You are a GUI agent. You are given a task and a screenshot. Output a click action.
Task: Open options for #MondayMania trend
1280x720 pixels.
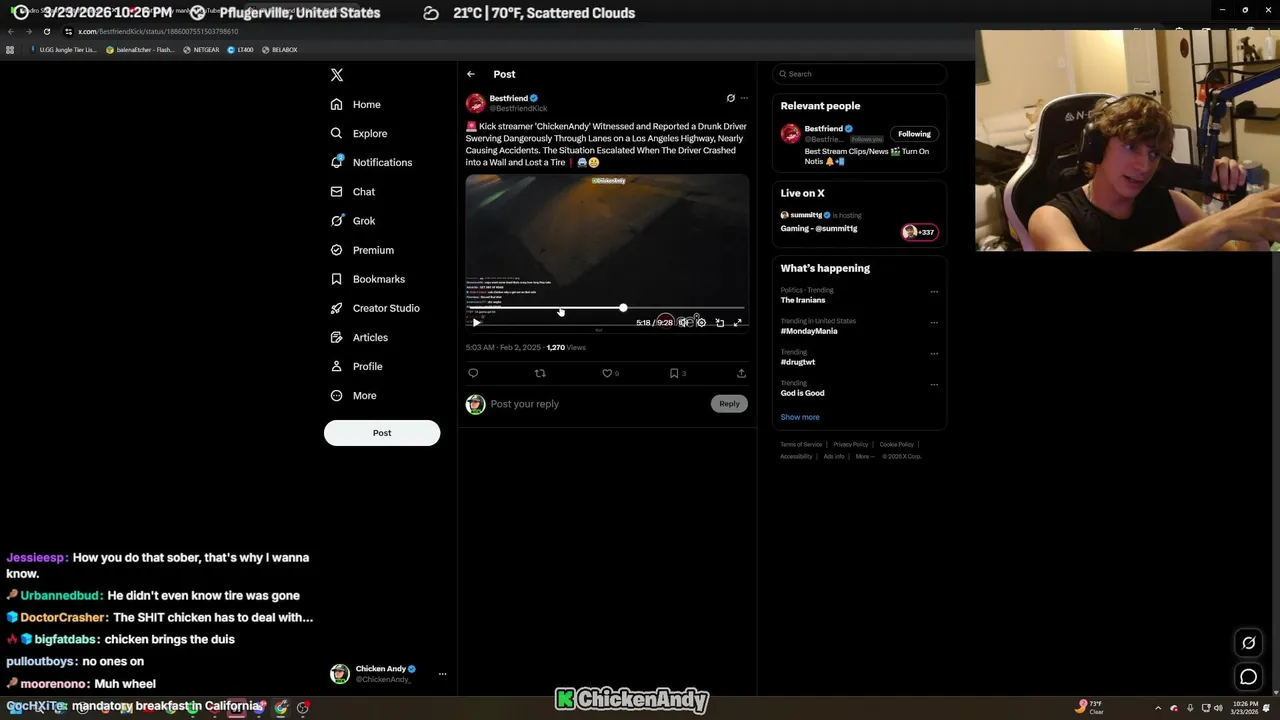pos(934,323)
